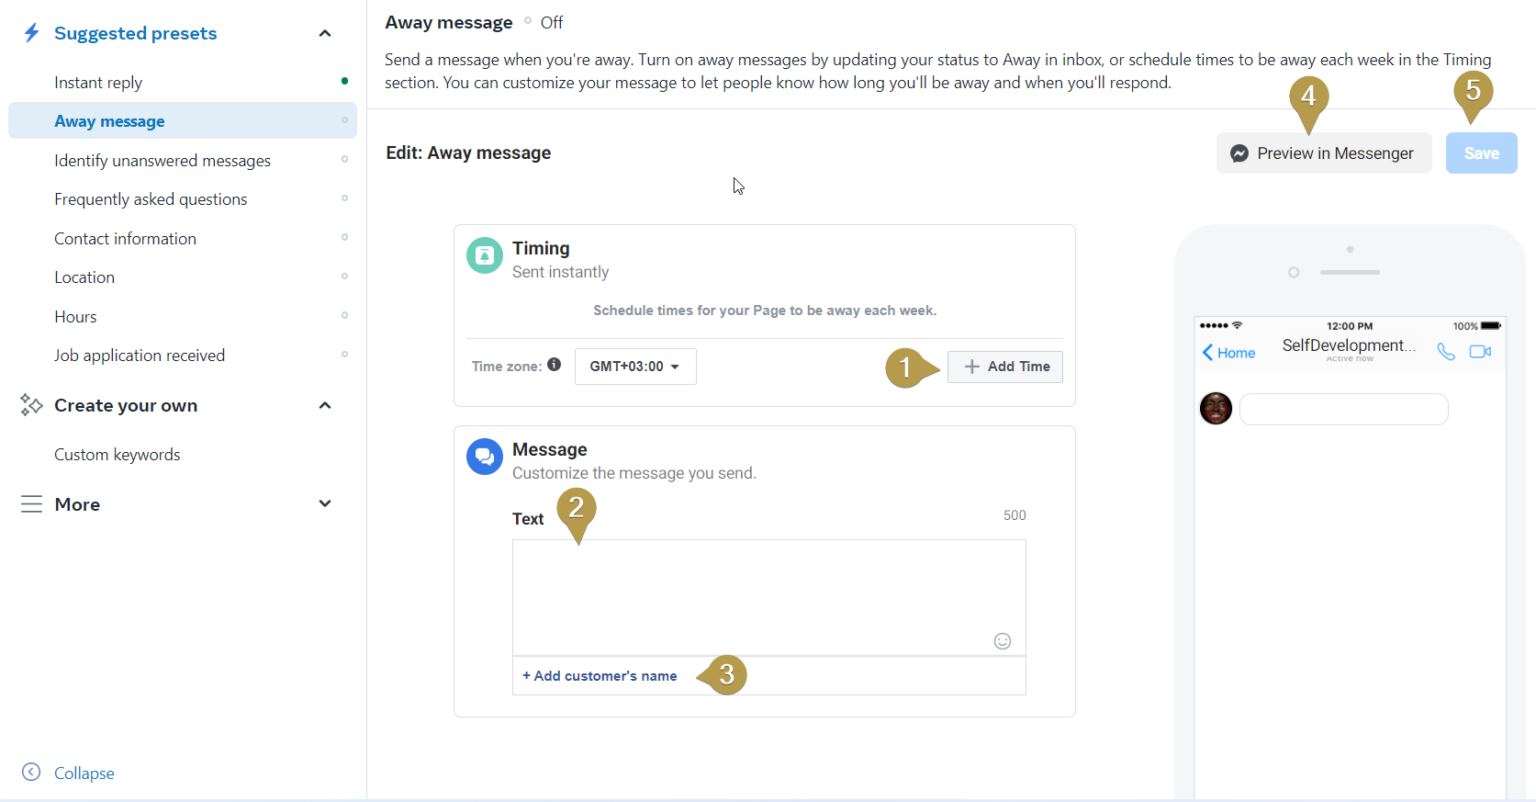Click the time zone info icon
The width and height of the screenshot is (1536, 802).
[554, 365]
